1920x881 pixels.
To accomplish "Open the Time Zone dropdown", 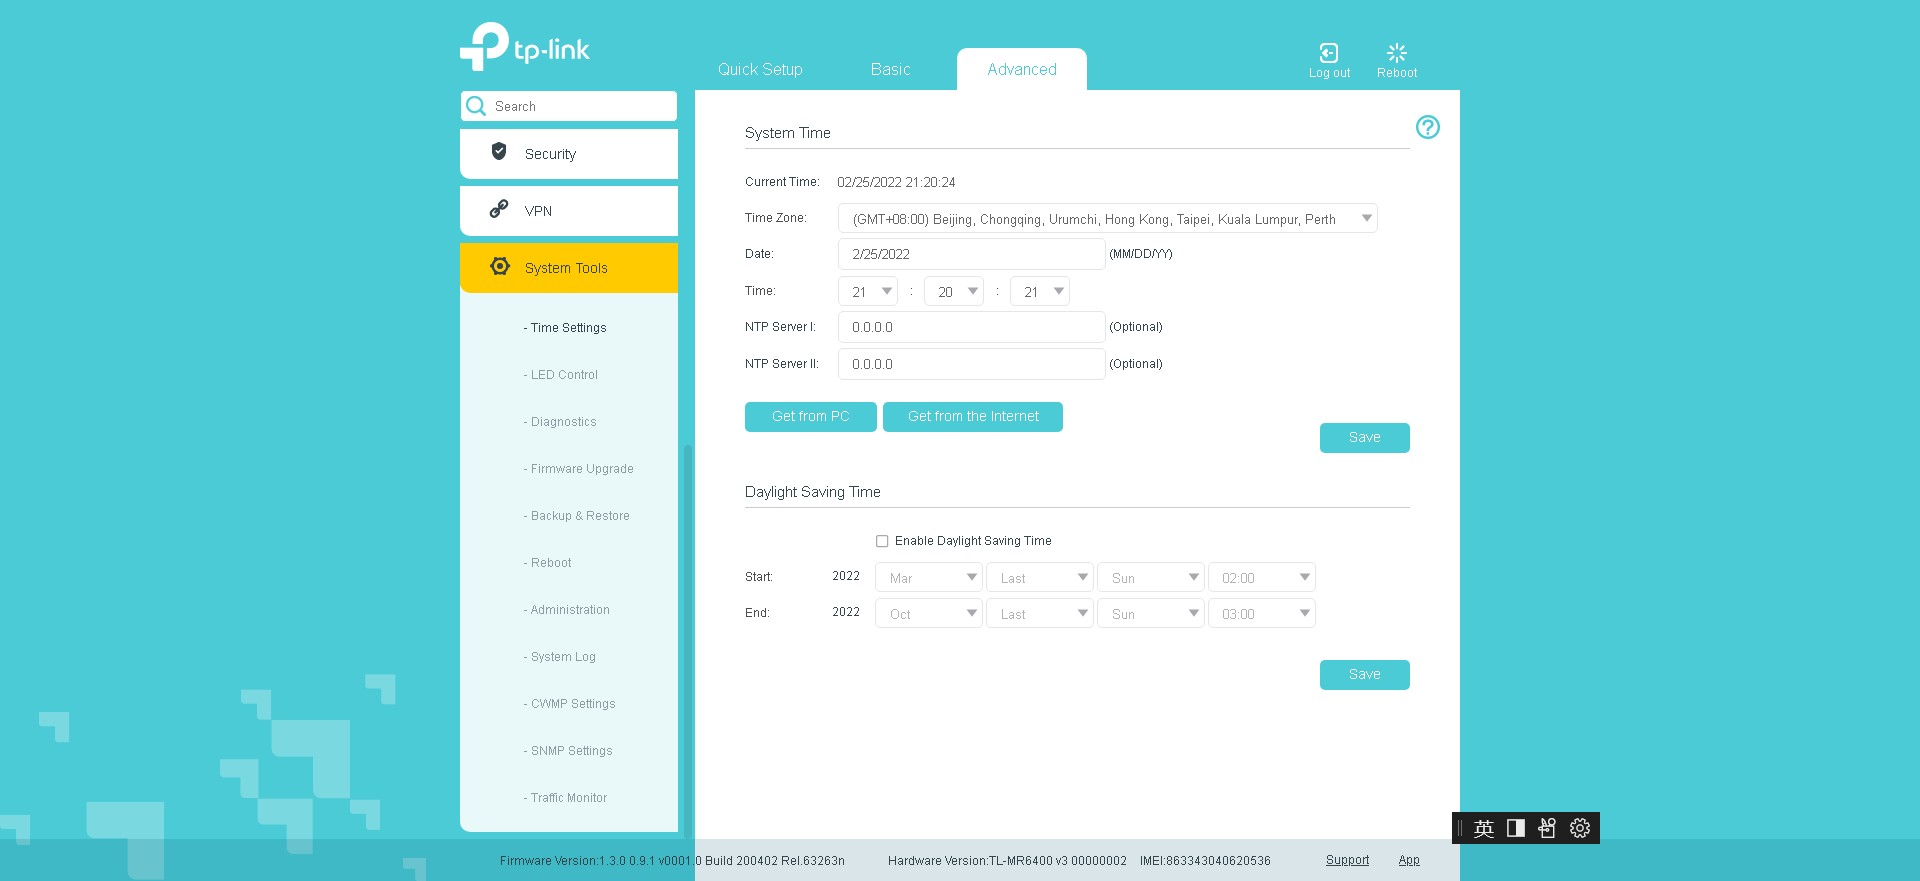I will pyautogui.click(x=1107, y=219).
